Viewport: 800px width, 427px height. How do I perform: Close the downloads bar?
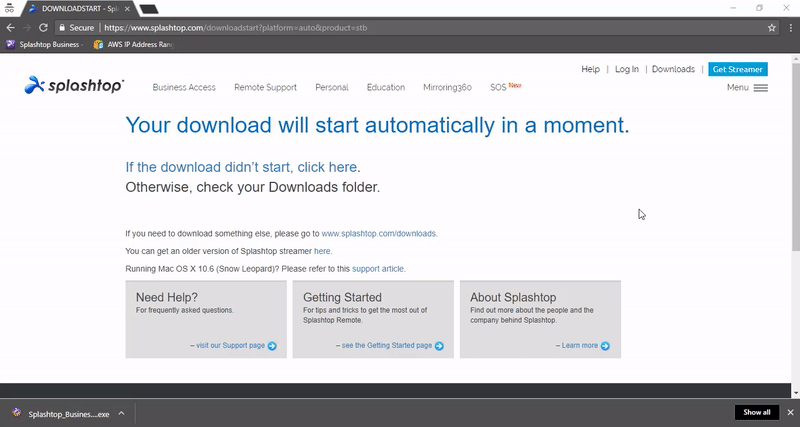tap(788, 412)
